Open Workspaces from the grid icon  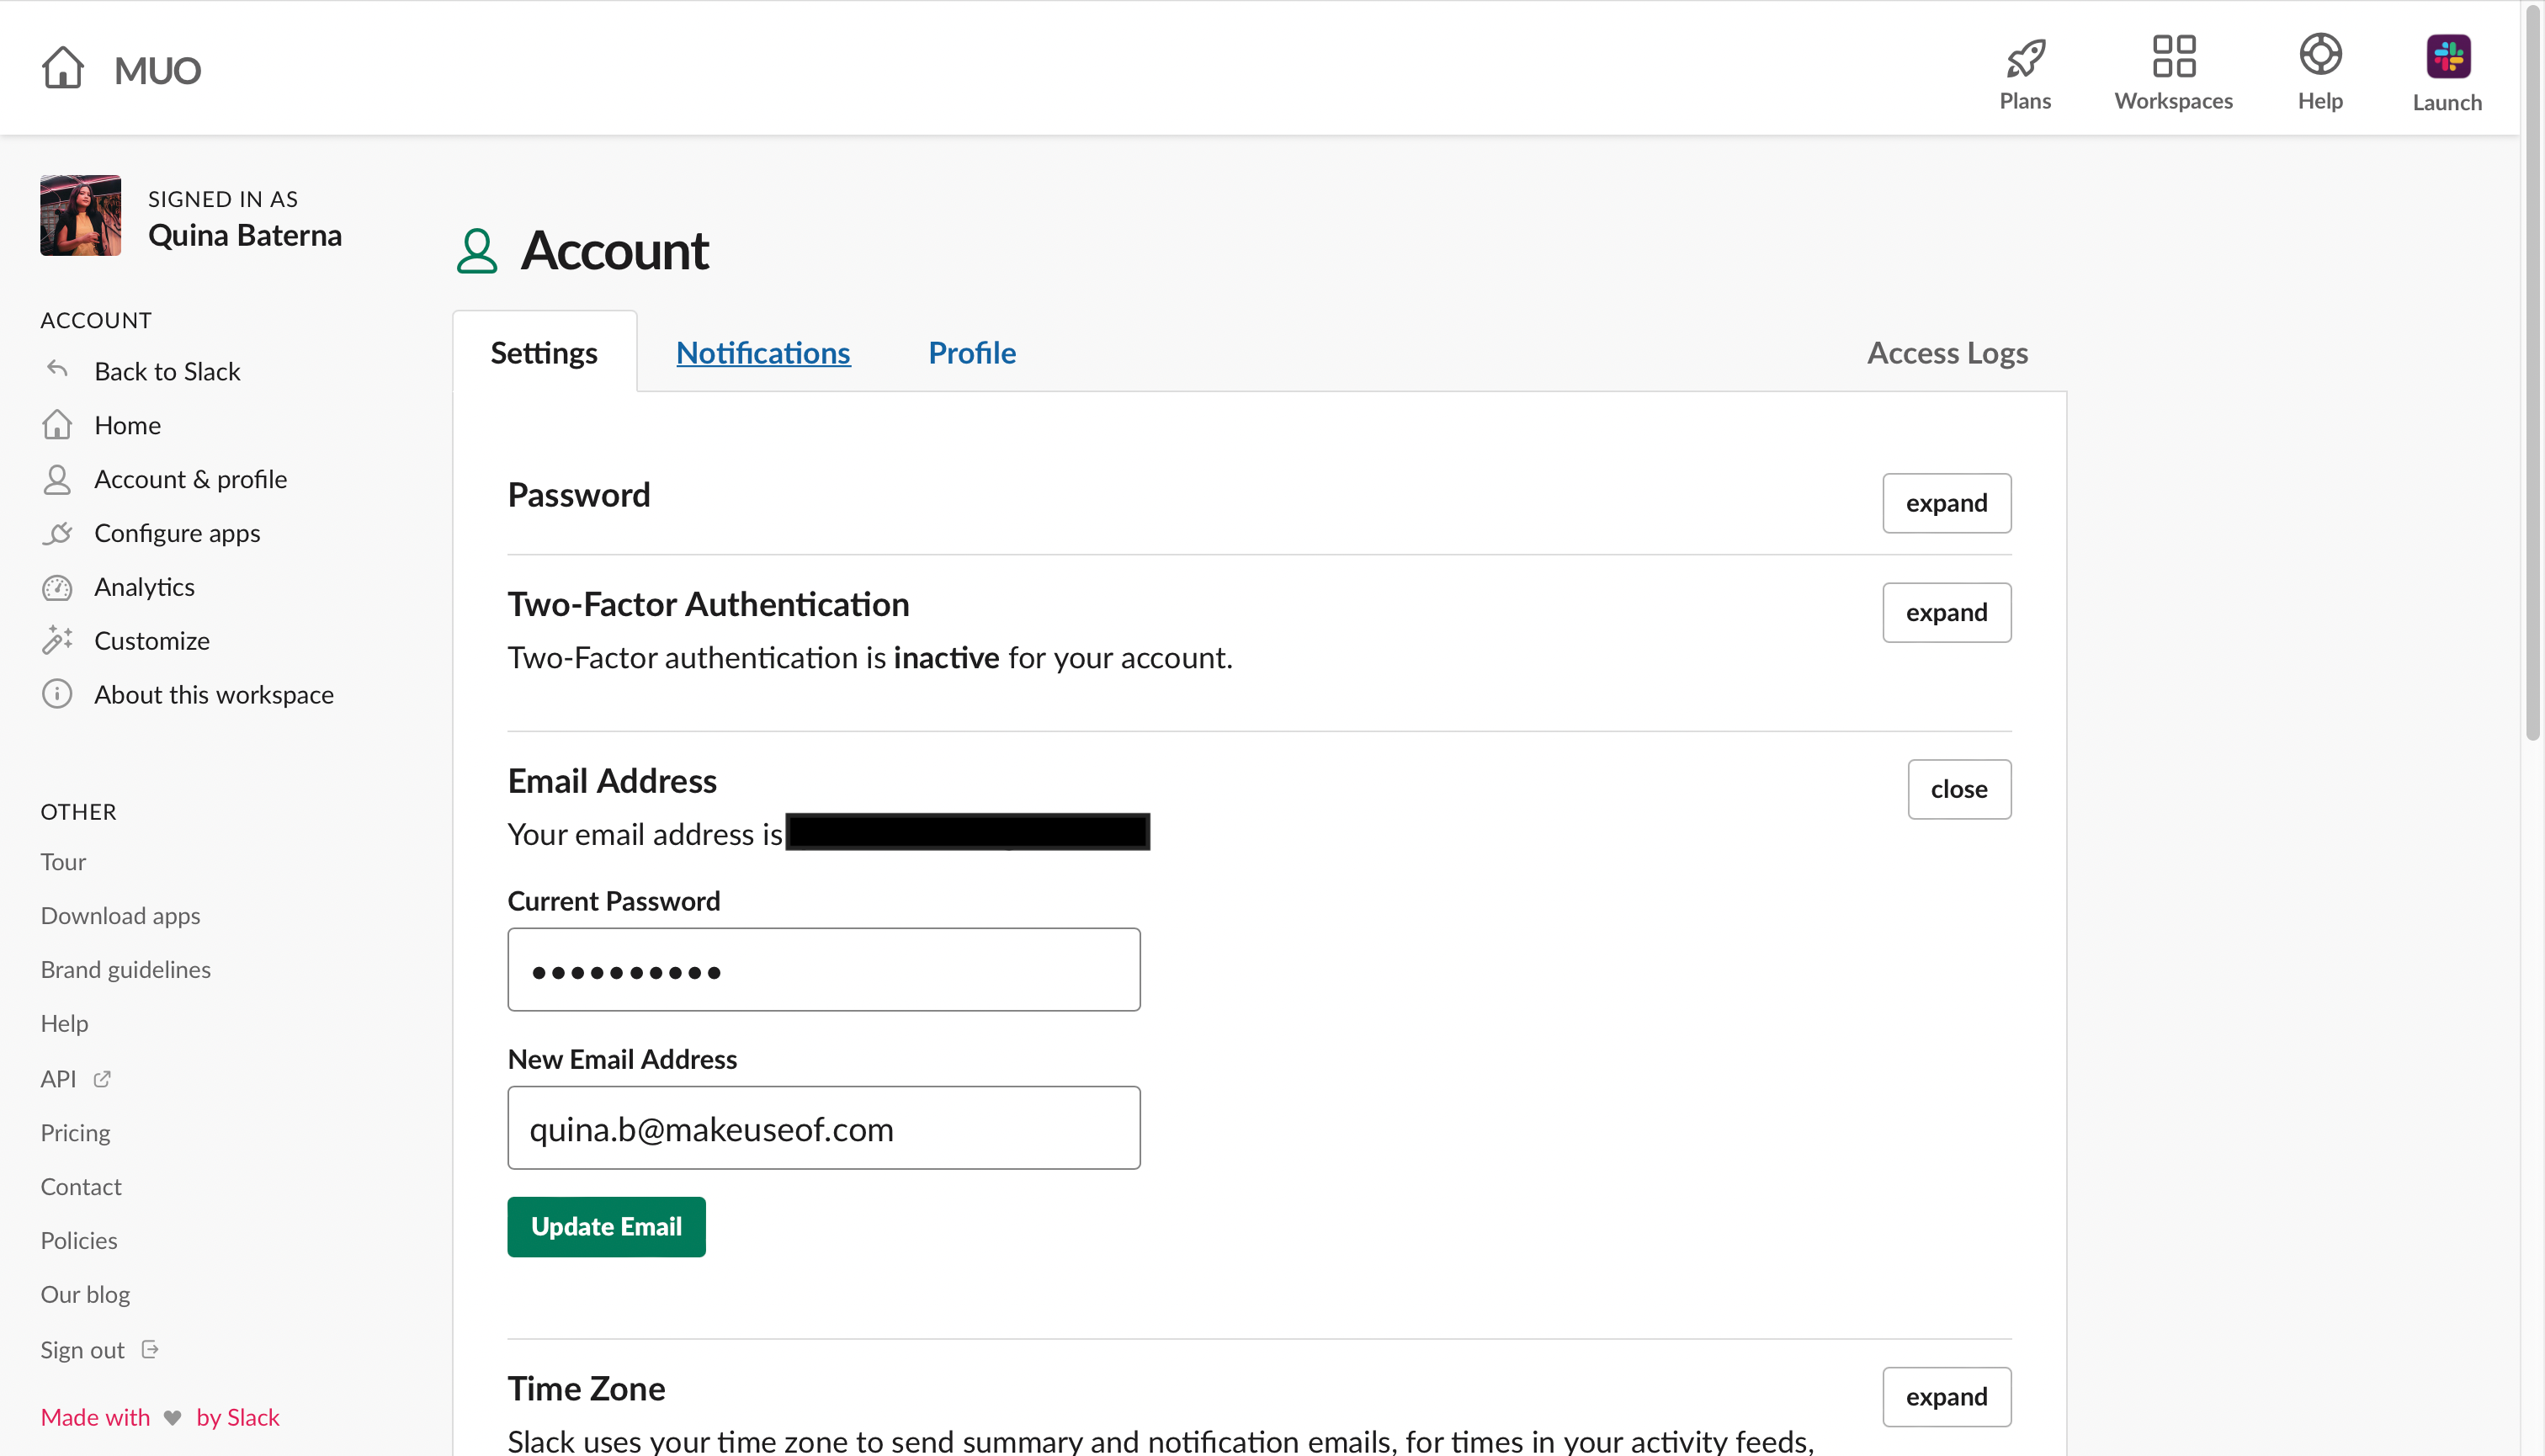(2174, 70)
